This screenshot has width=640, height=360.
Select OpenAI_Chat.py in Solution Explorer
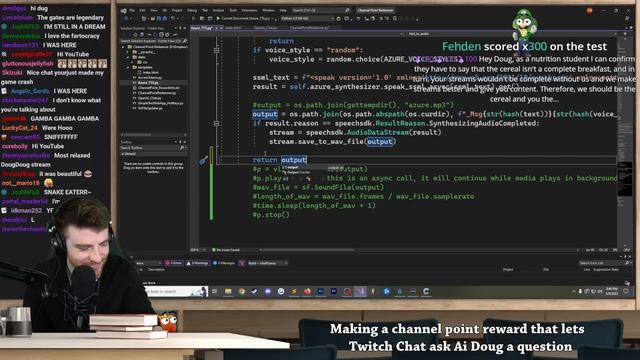pos(147,98)
